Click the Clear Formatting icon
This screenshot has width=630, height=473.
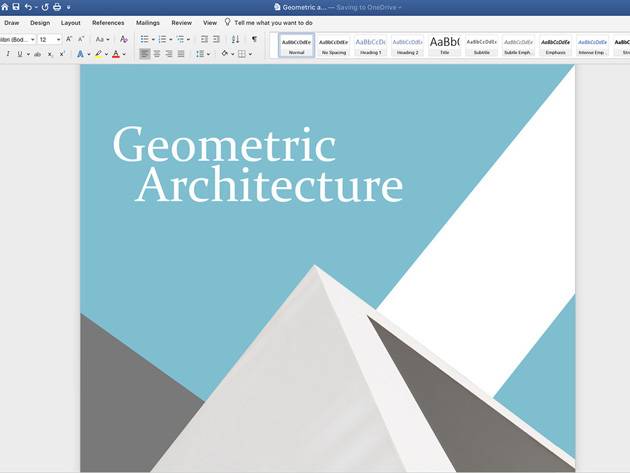tap(124, 40)
